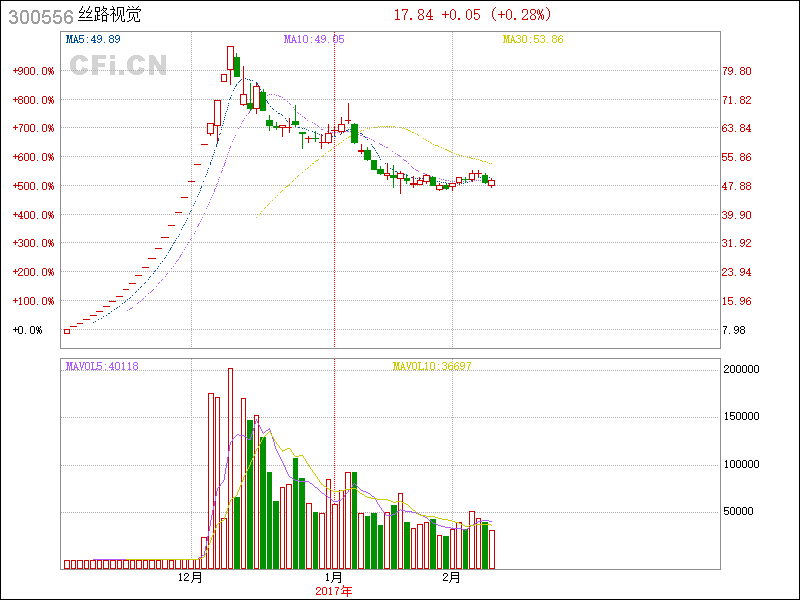Click the +0.0% baseline axis label
This screenshot has height=600, width=800.
coord(28,330)
